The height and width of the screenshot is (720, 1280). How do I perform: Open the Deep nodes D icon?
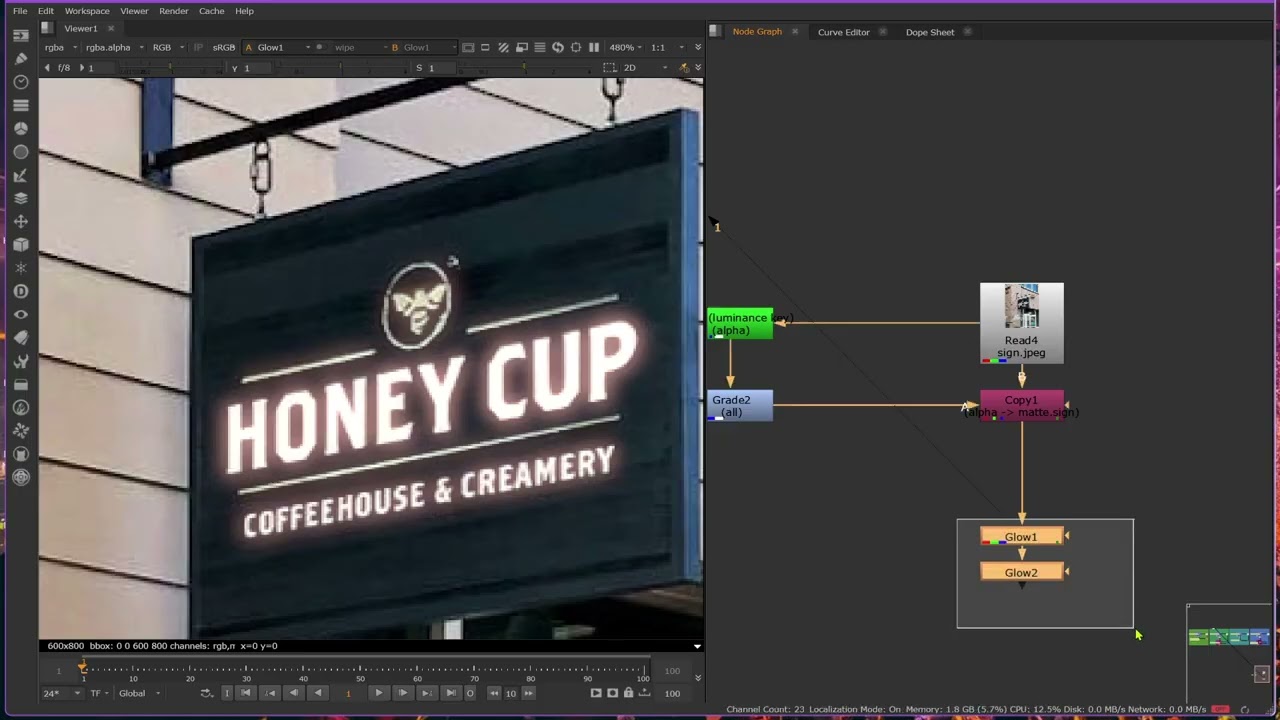click(x=20, y=291)
